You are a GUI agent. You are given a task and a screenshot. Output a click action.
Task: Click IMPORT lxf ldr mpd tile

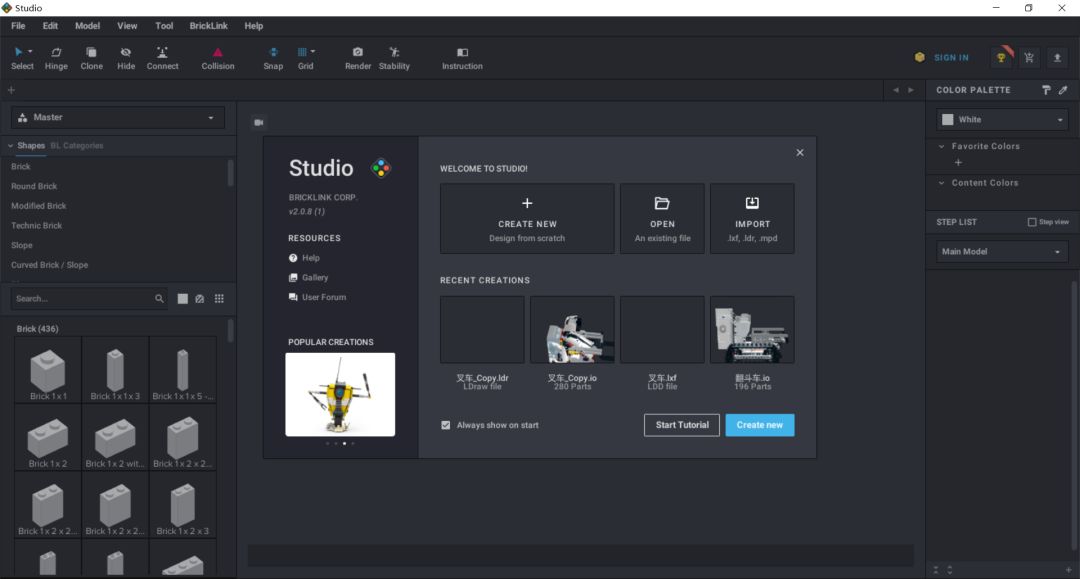(x=752, y=219)
